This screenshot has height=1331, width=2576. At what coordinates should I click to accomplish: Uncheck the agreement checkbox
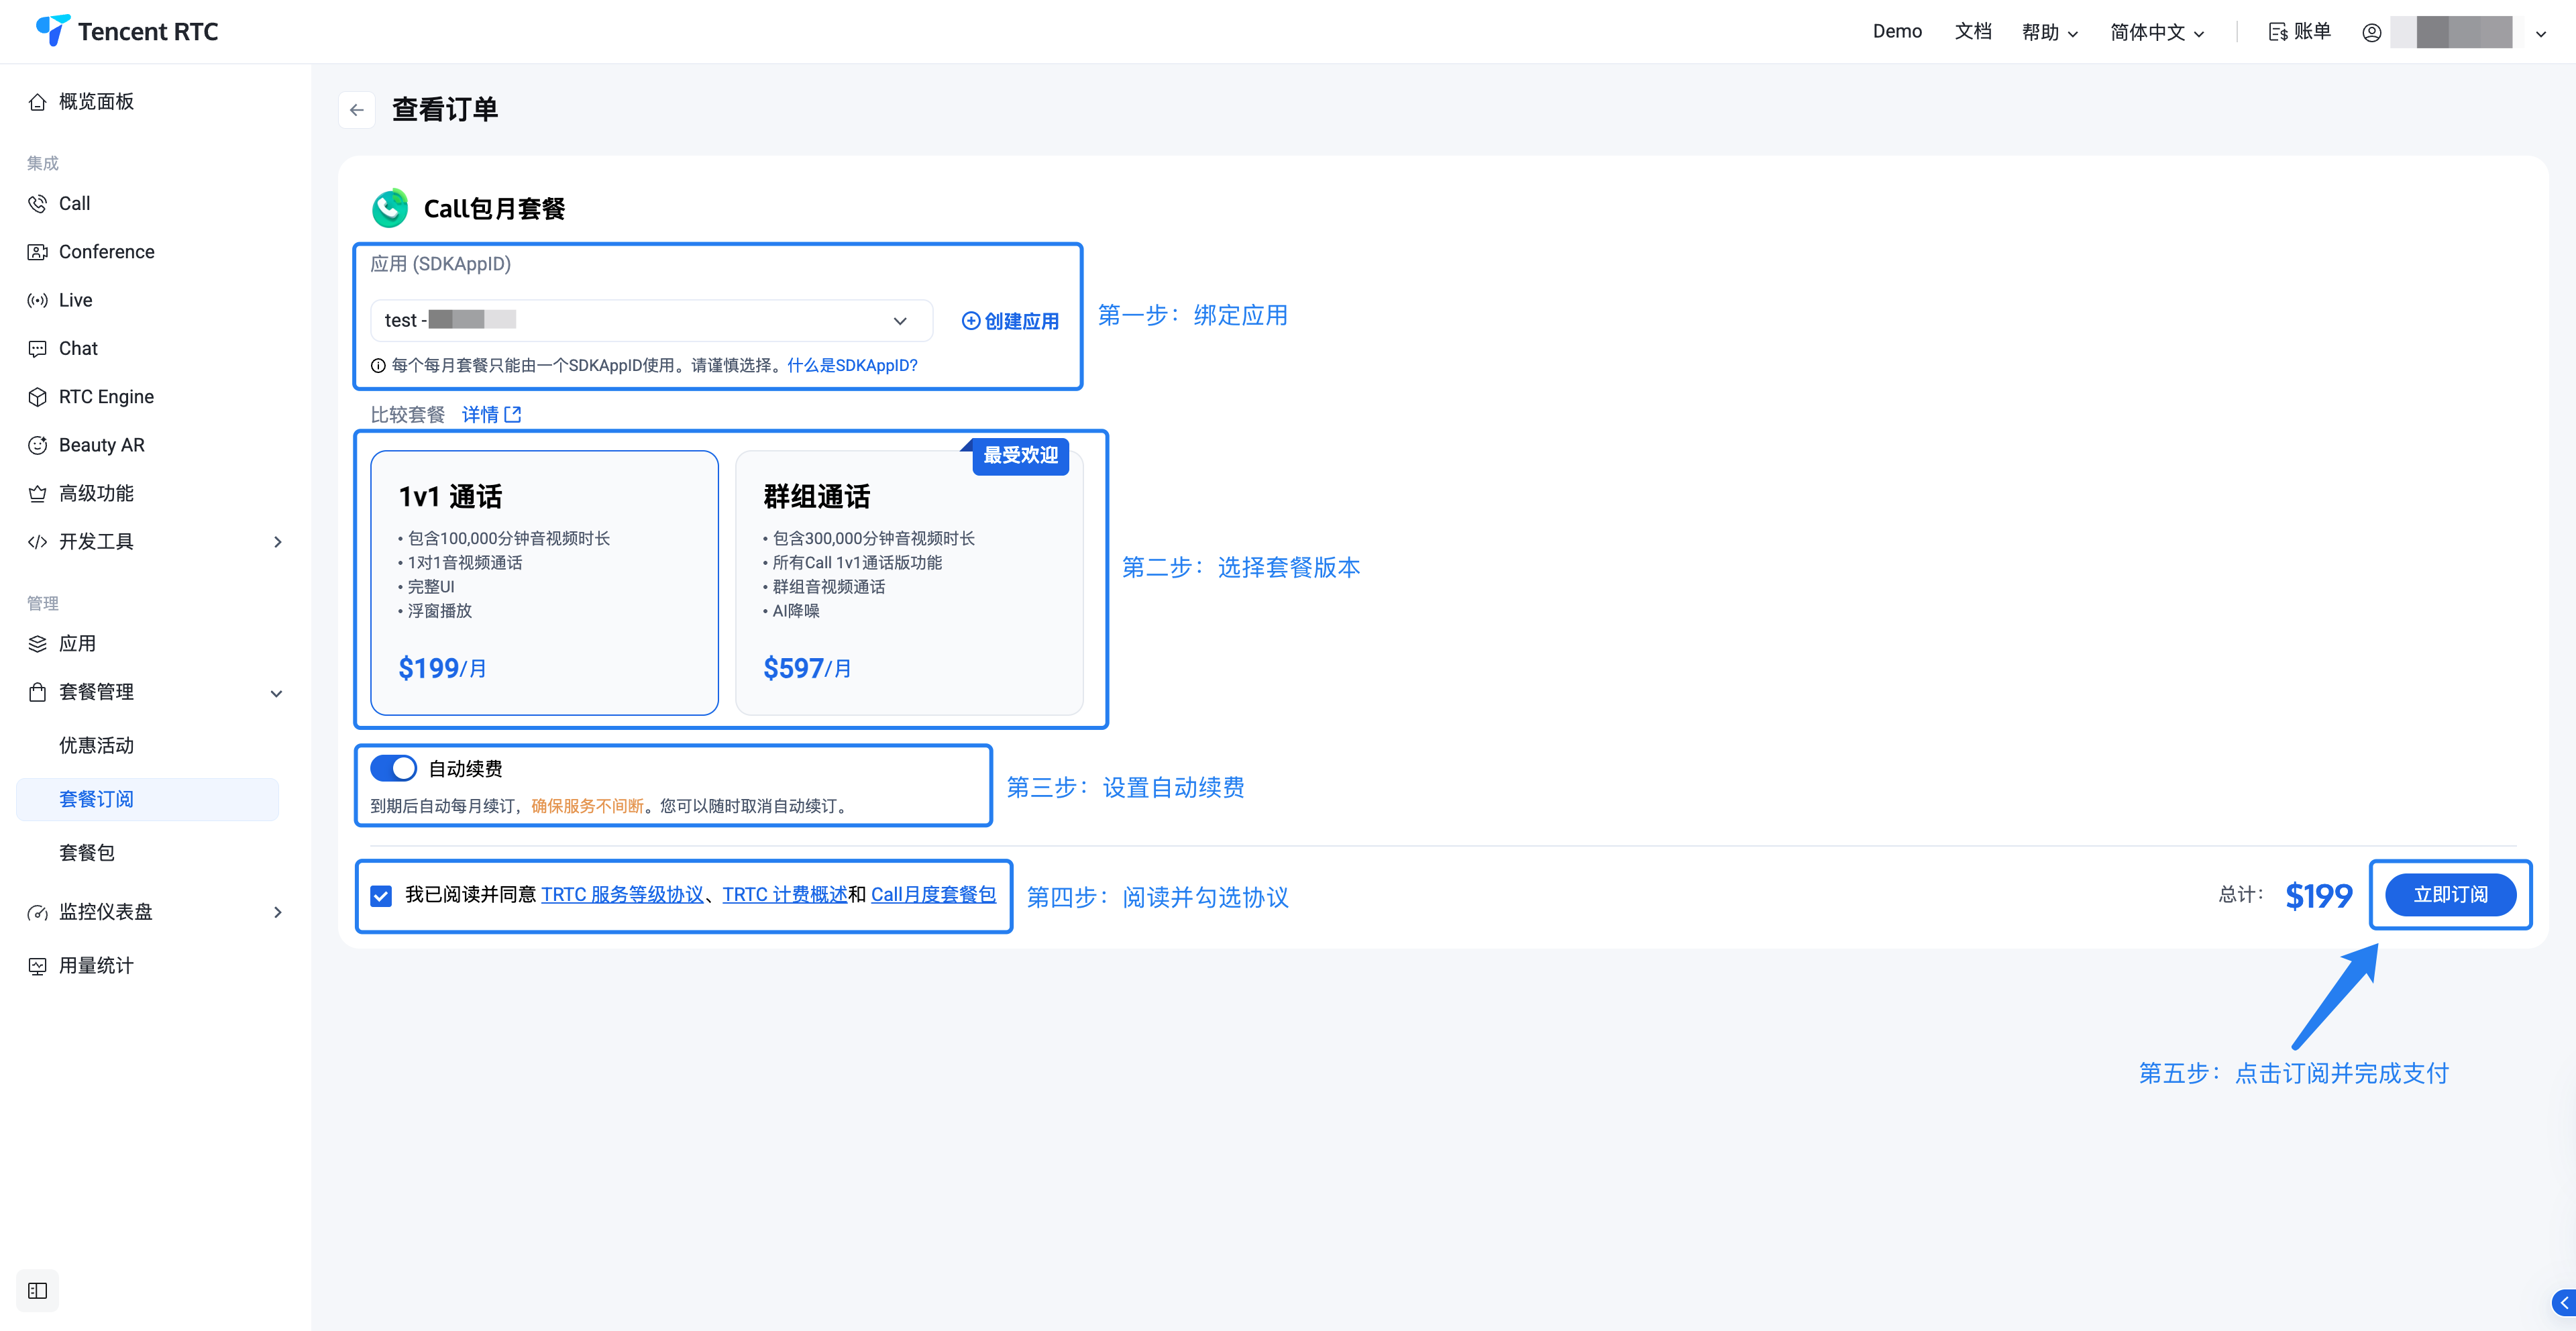[x=381, y=895]
